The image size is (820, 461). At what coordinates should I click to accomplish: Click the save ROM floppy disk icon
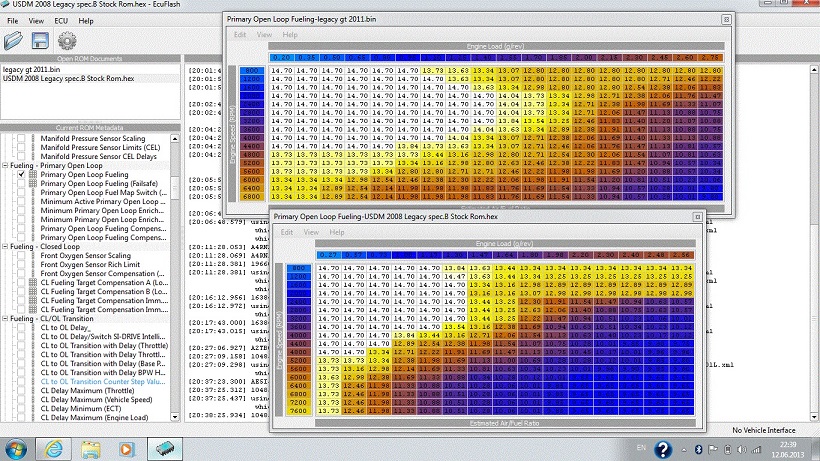[x=41, y=41]
